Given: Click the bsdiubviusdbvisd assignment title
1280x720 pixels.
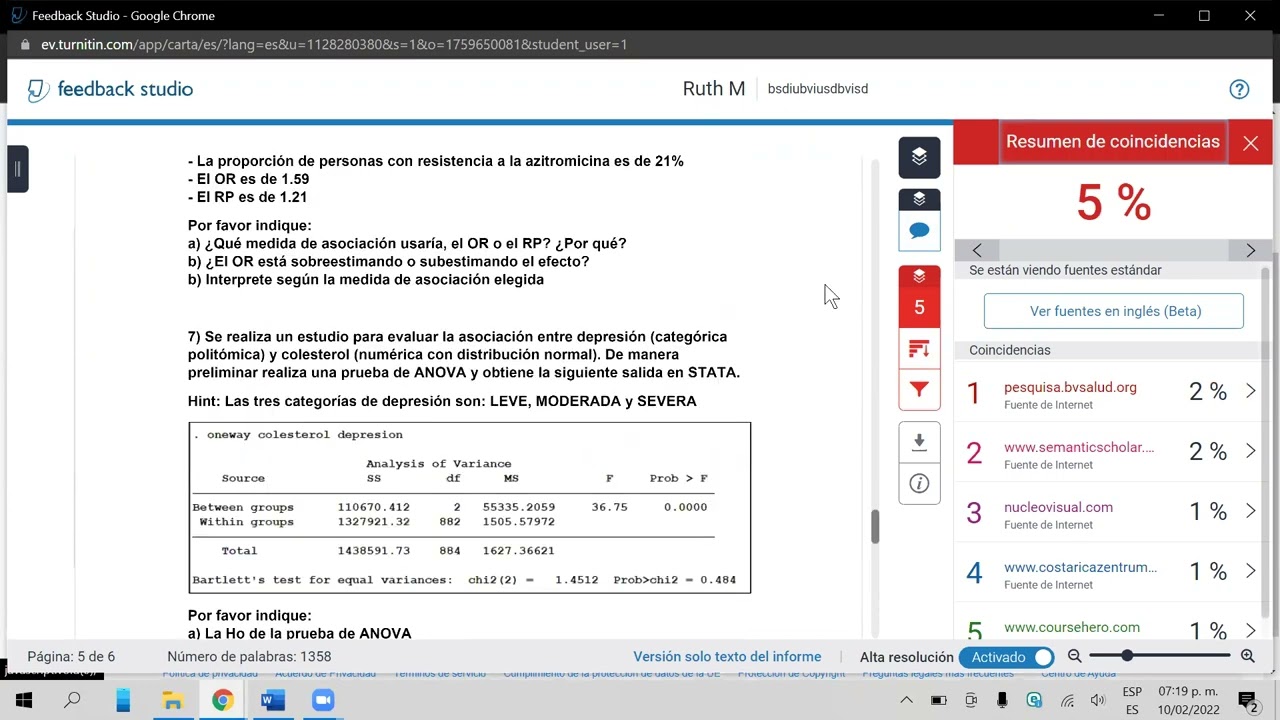Looking at the screenshot, I should click(818, 89).
